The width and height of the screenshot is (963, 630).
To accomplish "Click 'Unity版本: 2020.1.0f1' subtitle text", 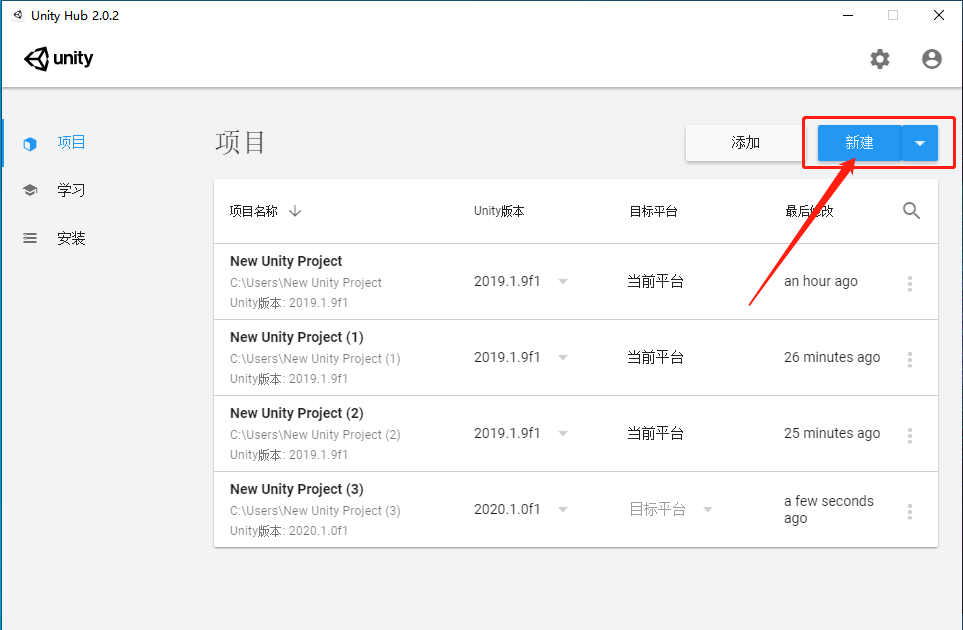I will coord(289,531).
